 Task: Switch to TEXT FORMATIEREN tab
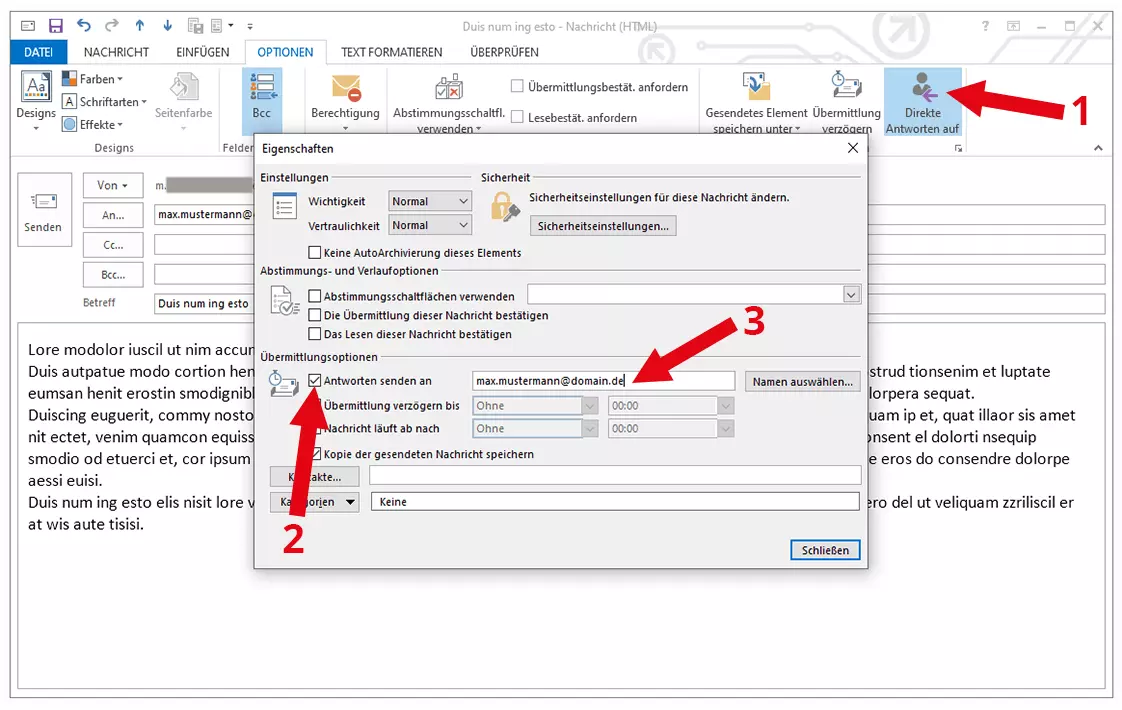[391, 52]
